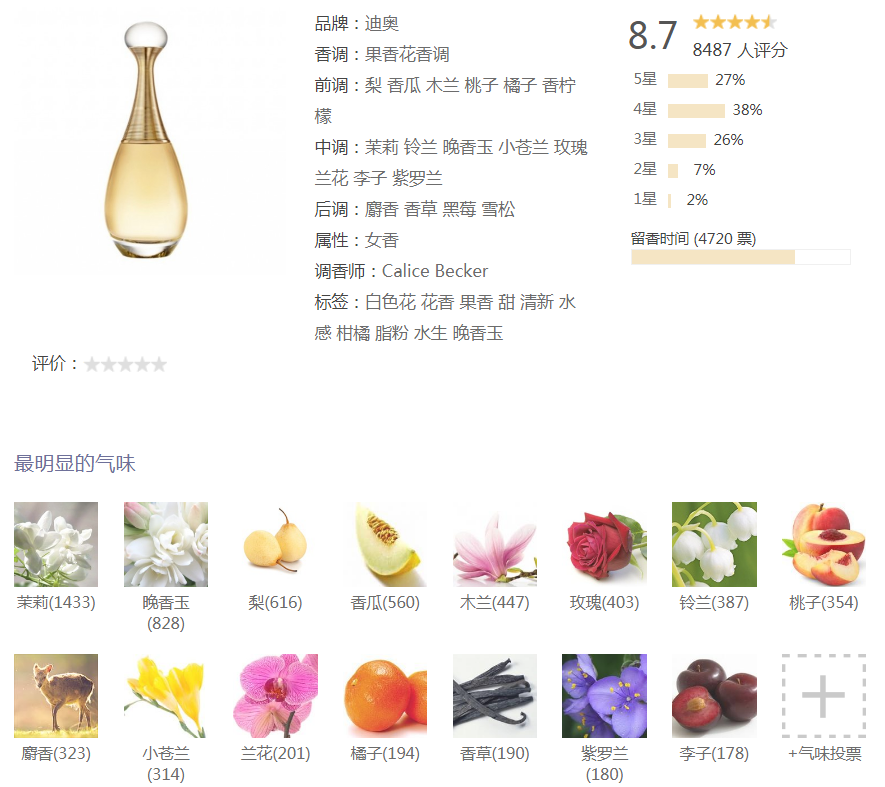The width and height of the screenshot is (885, 787).
Task: Click the 1星 2% rating bar
Action: 669,200
